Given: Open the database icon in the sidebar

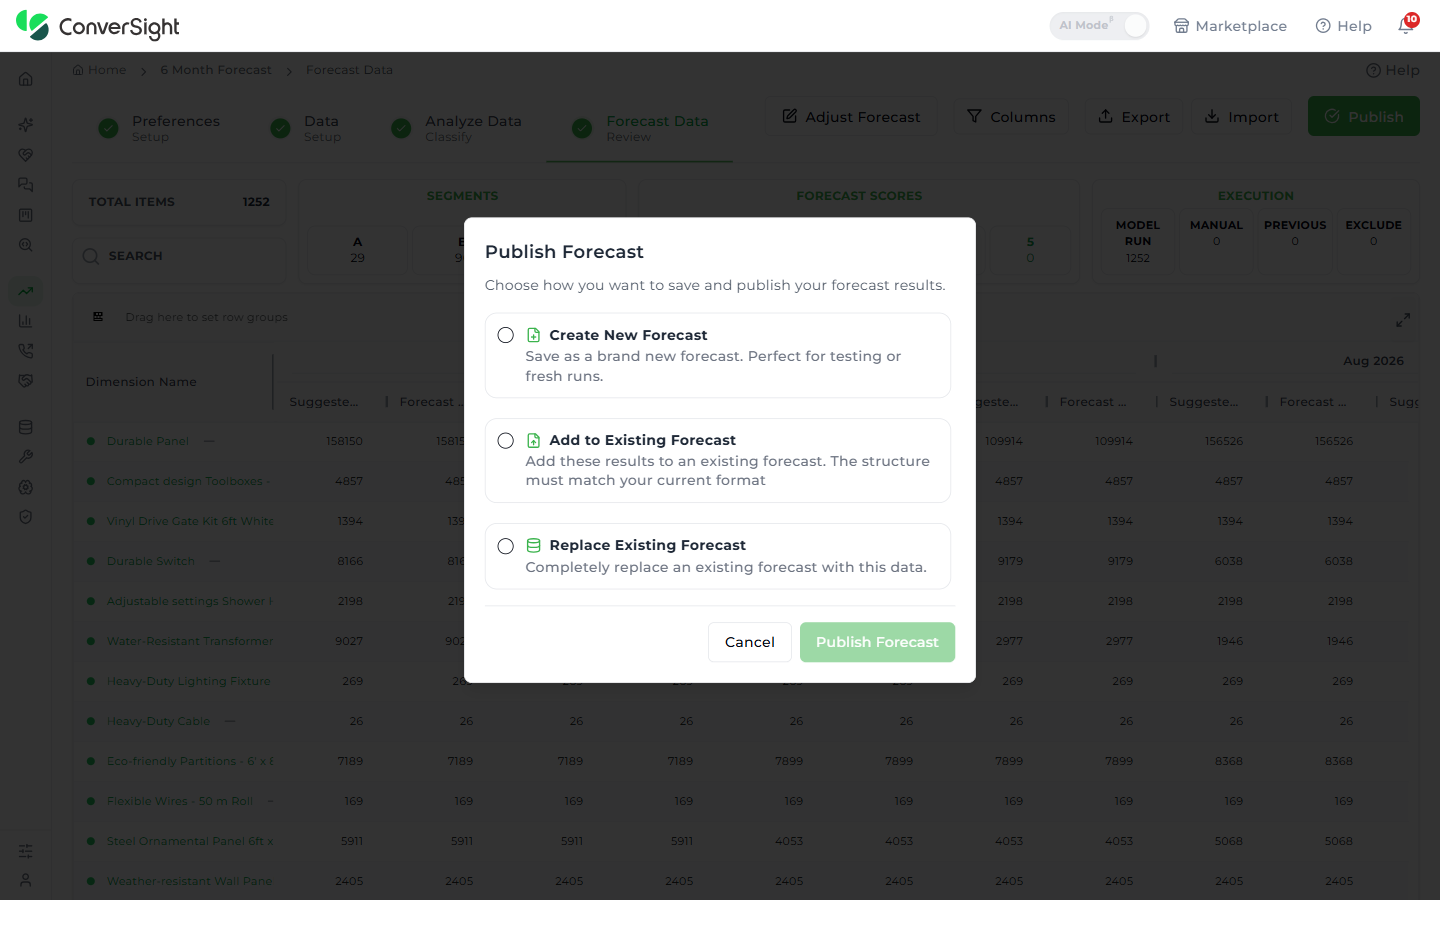Looking at the screenshot, I should point(26,427).
